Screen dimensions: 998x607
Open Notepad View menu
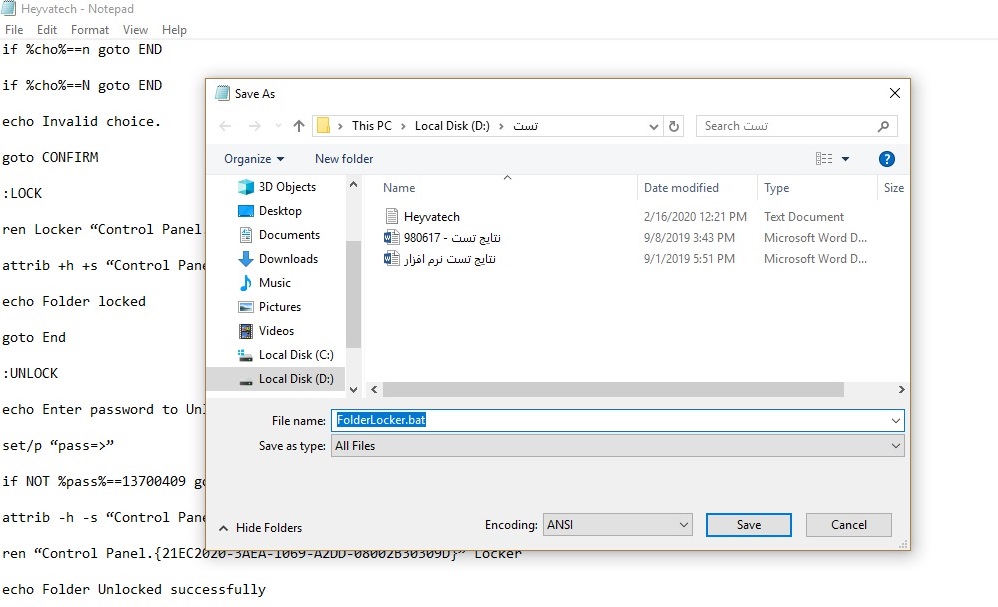pos(135,30)
